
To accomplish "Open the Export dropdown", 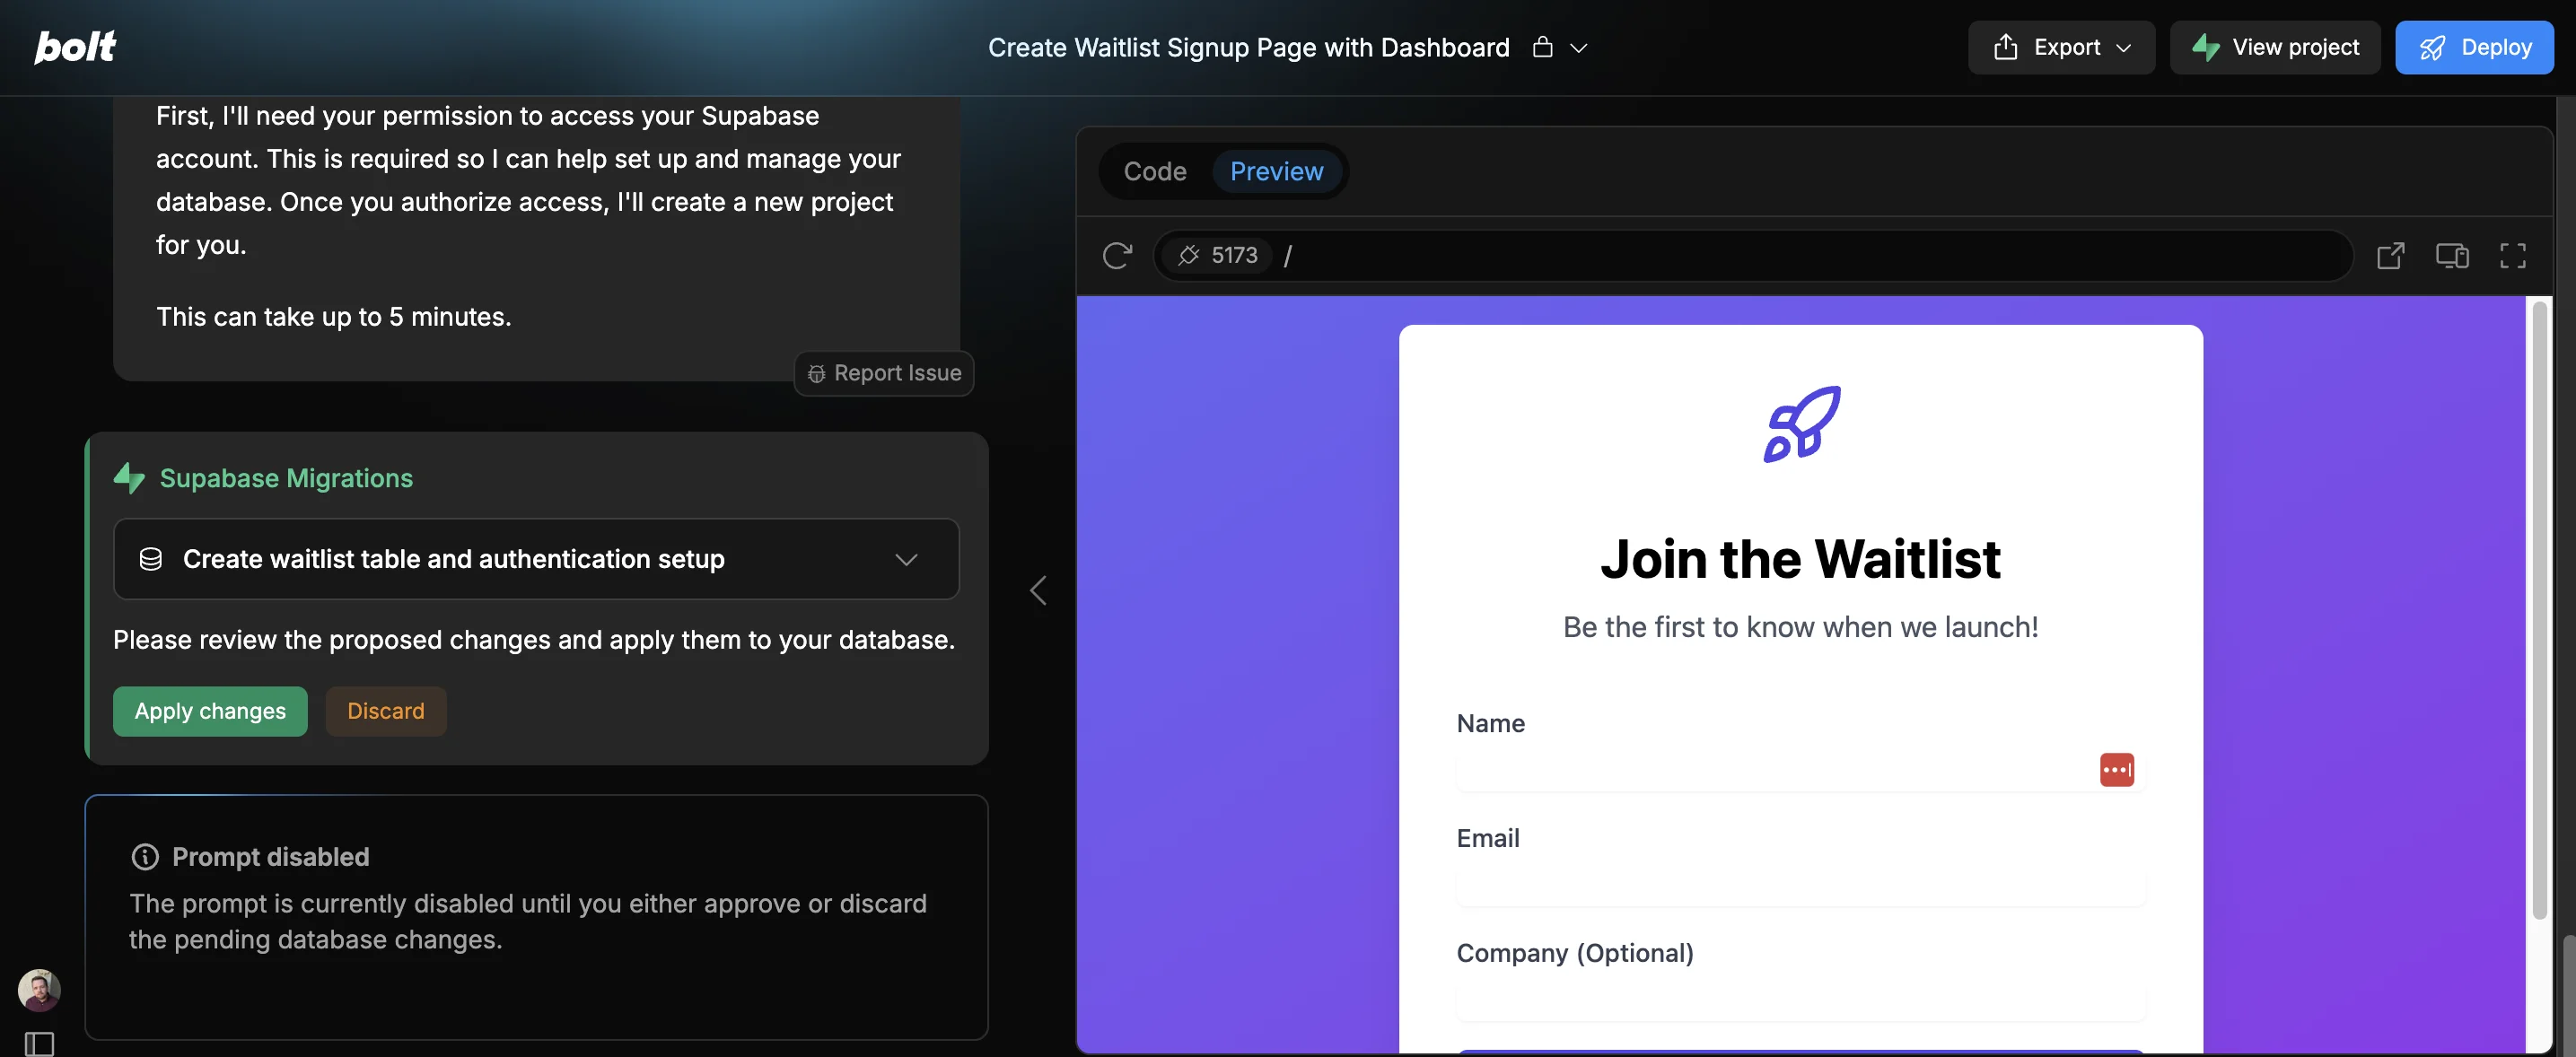I will (2061, 47).
